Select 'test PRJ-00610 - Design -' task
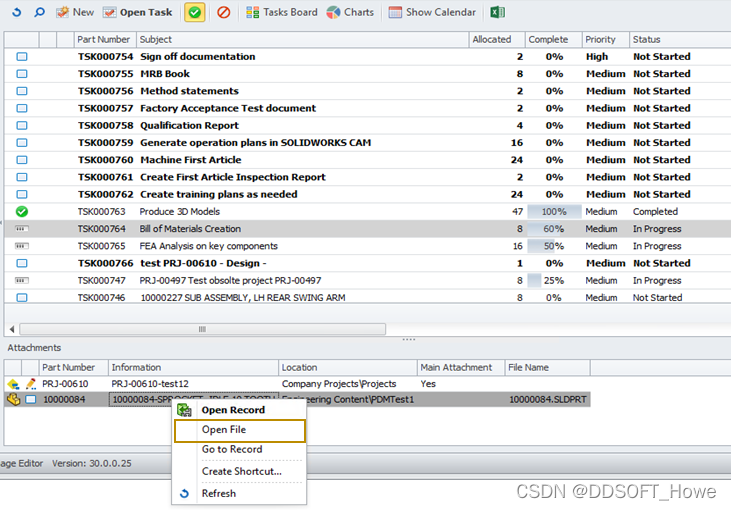The width and height of the screenshot is (731, 510). coord(203,263)
